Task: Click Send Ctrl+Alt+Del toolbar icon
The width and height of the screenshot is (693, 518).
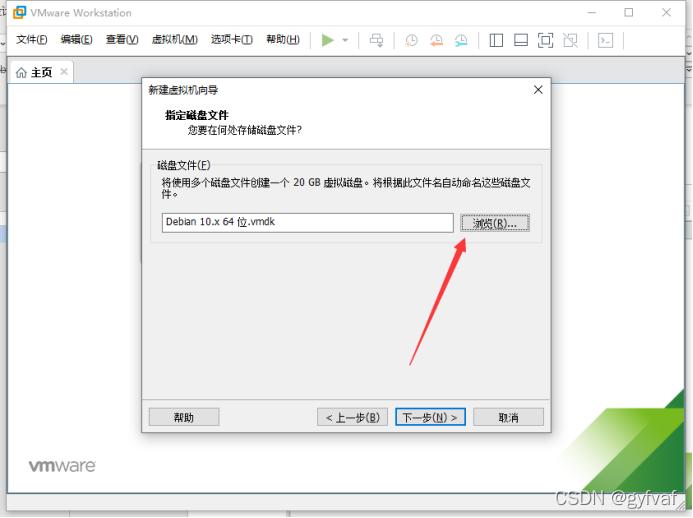Action: tap(377, 40)
